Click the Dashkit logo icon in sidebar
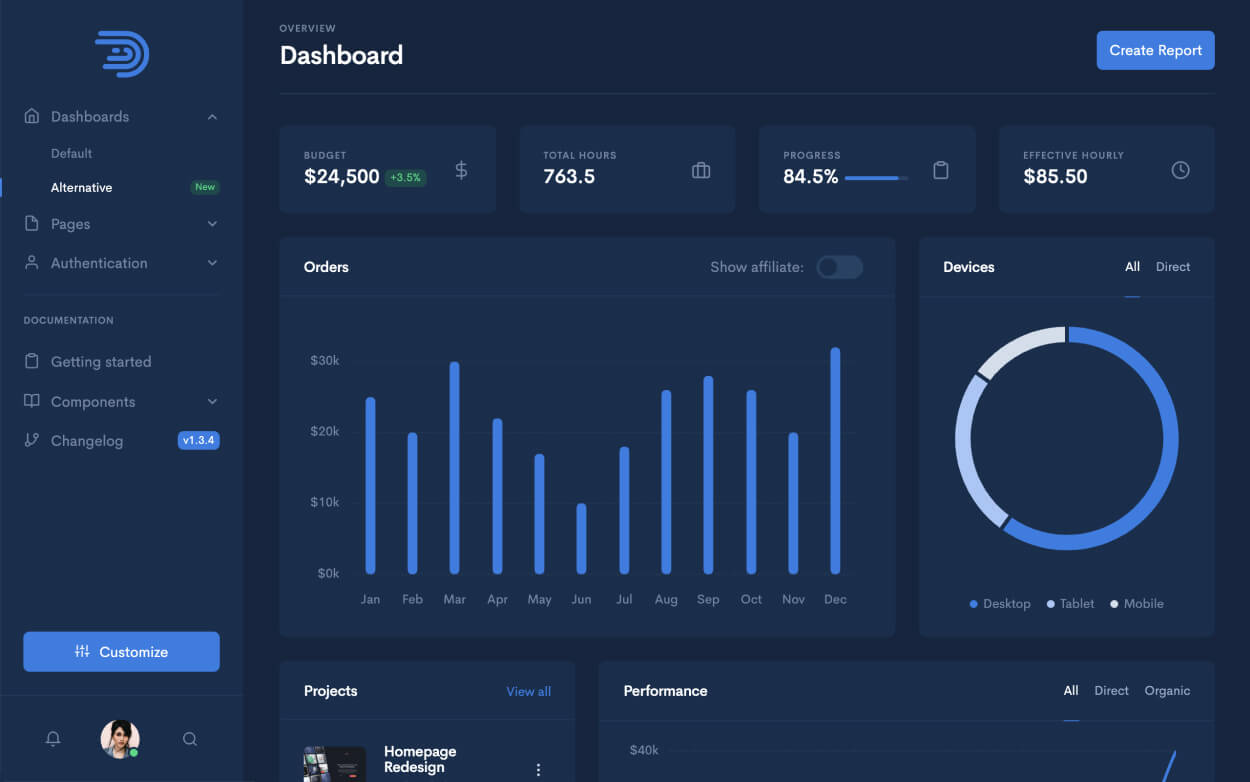 click(x=122, y=54)
